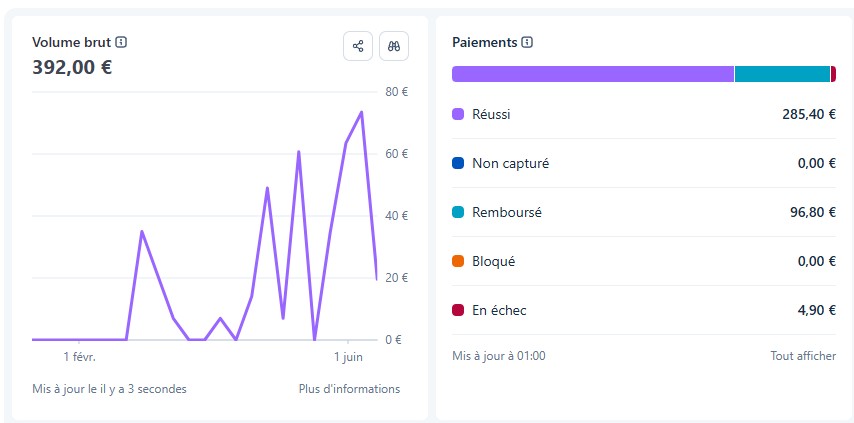Click the share icon button
The width and height of the screenshot is (854, 423).
(358, 46)
